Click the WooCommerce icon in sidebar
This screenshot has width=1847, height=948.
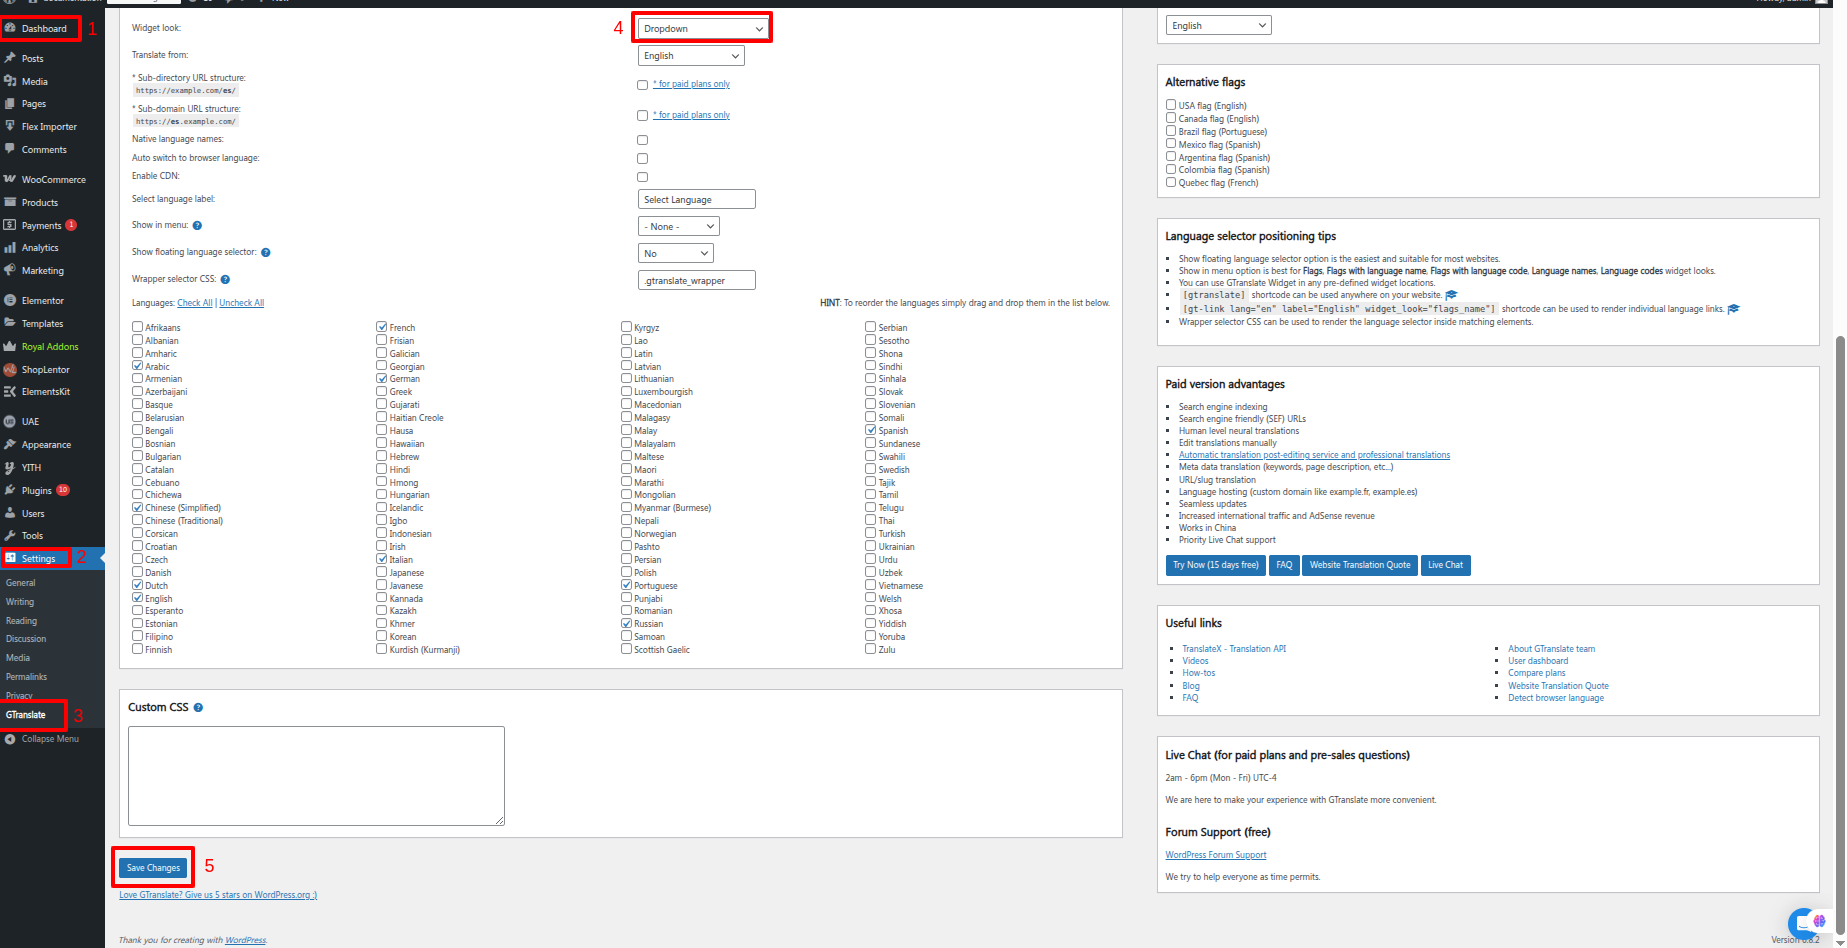pyautogui.click(x=10, y=180)
